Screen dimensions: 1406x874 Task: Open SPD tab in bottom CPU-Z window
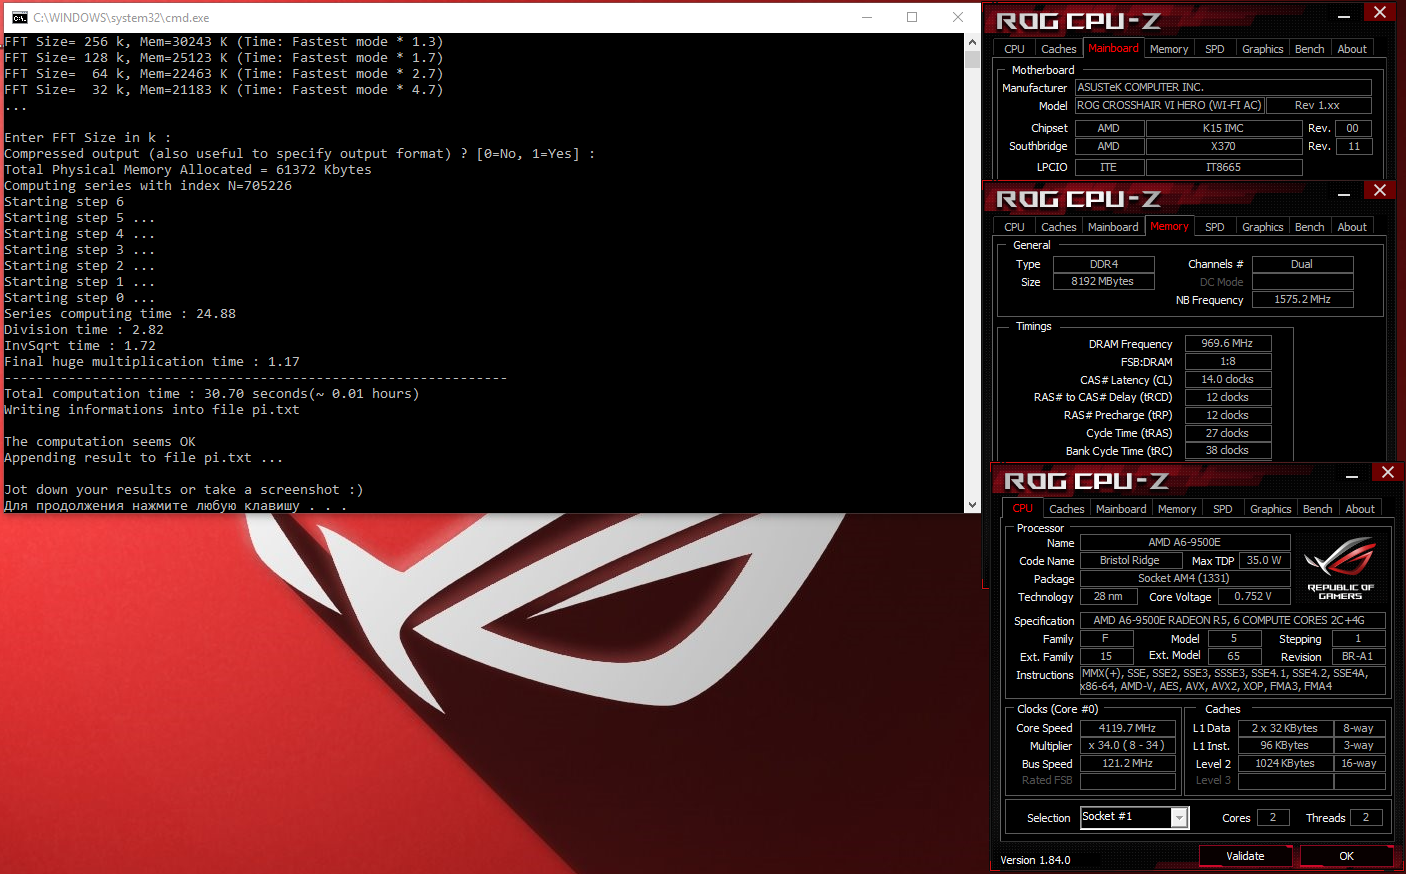(1222, 509)
